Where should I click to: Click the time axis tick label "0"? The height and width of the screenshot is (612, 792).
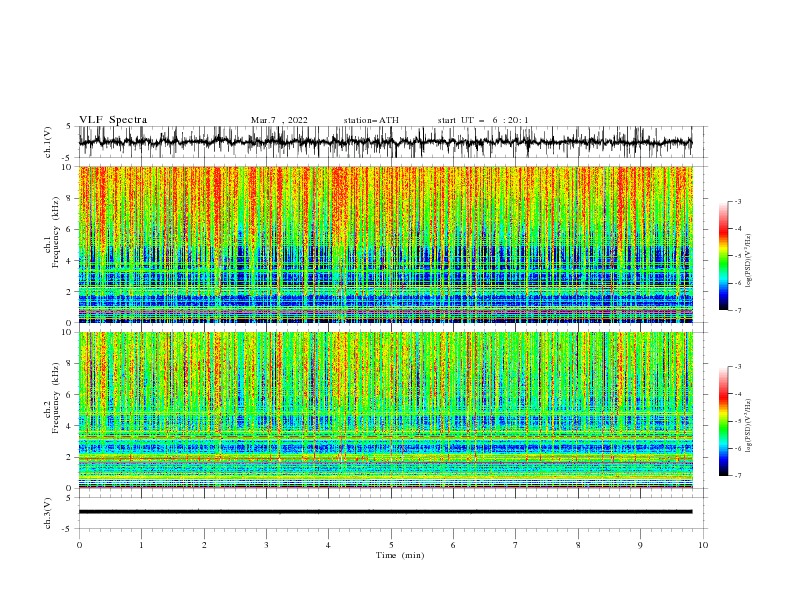79,545
